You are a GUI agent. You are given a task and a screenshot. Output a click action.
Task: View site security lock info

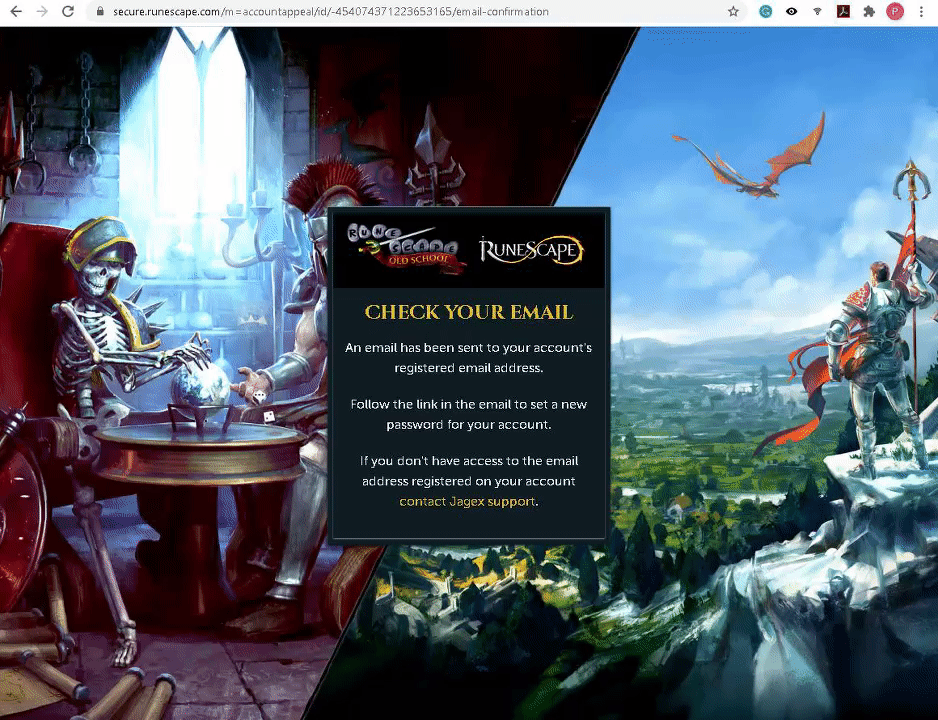(x=100, y=11)
